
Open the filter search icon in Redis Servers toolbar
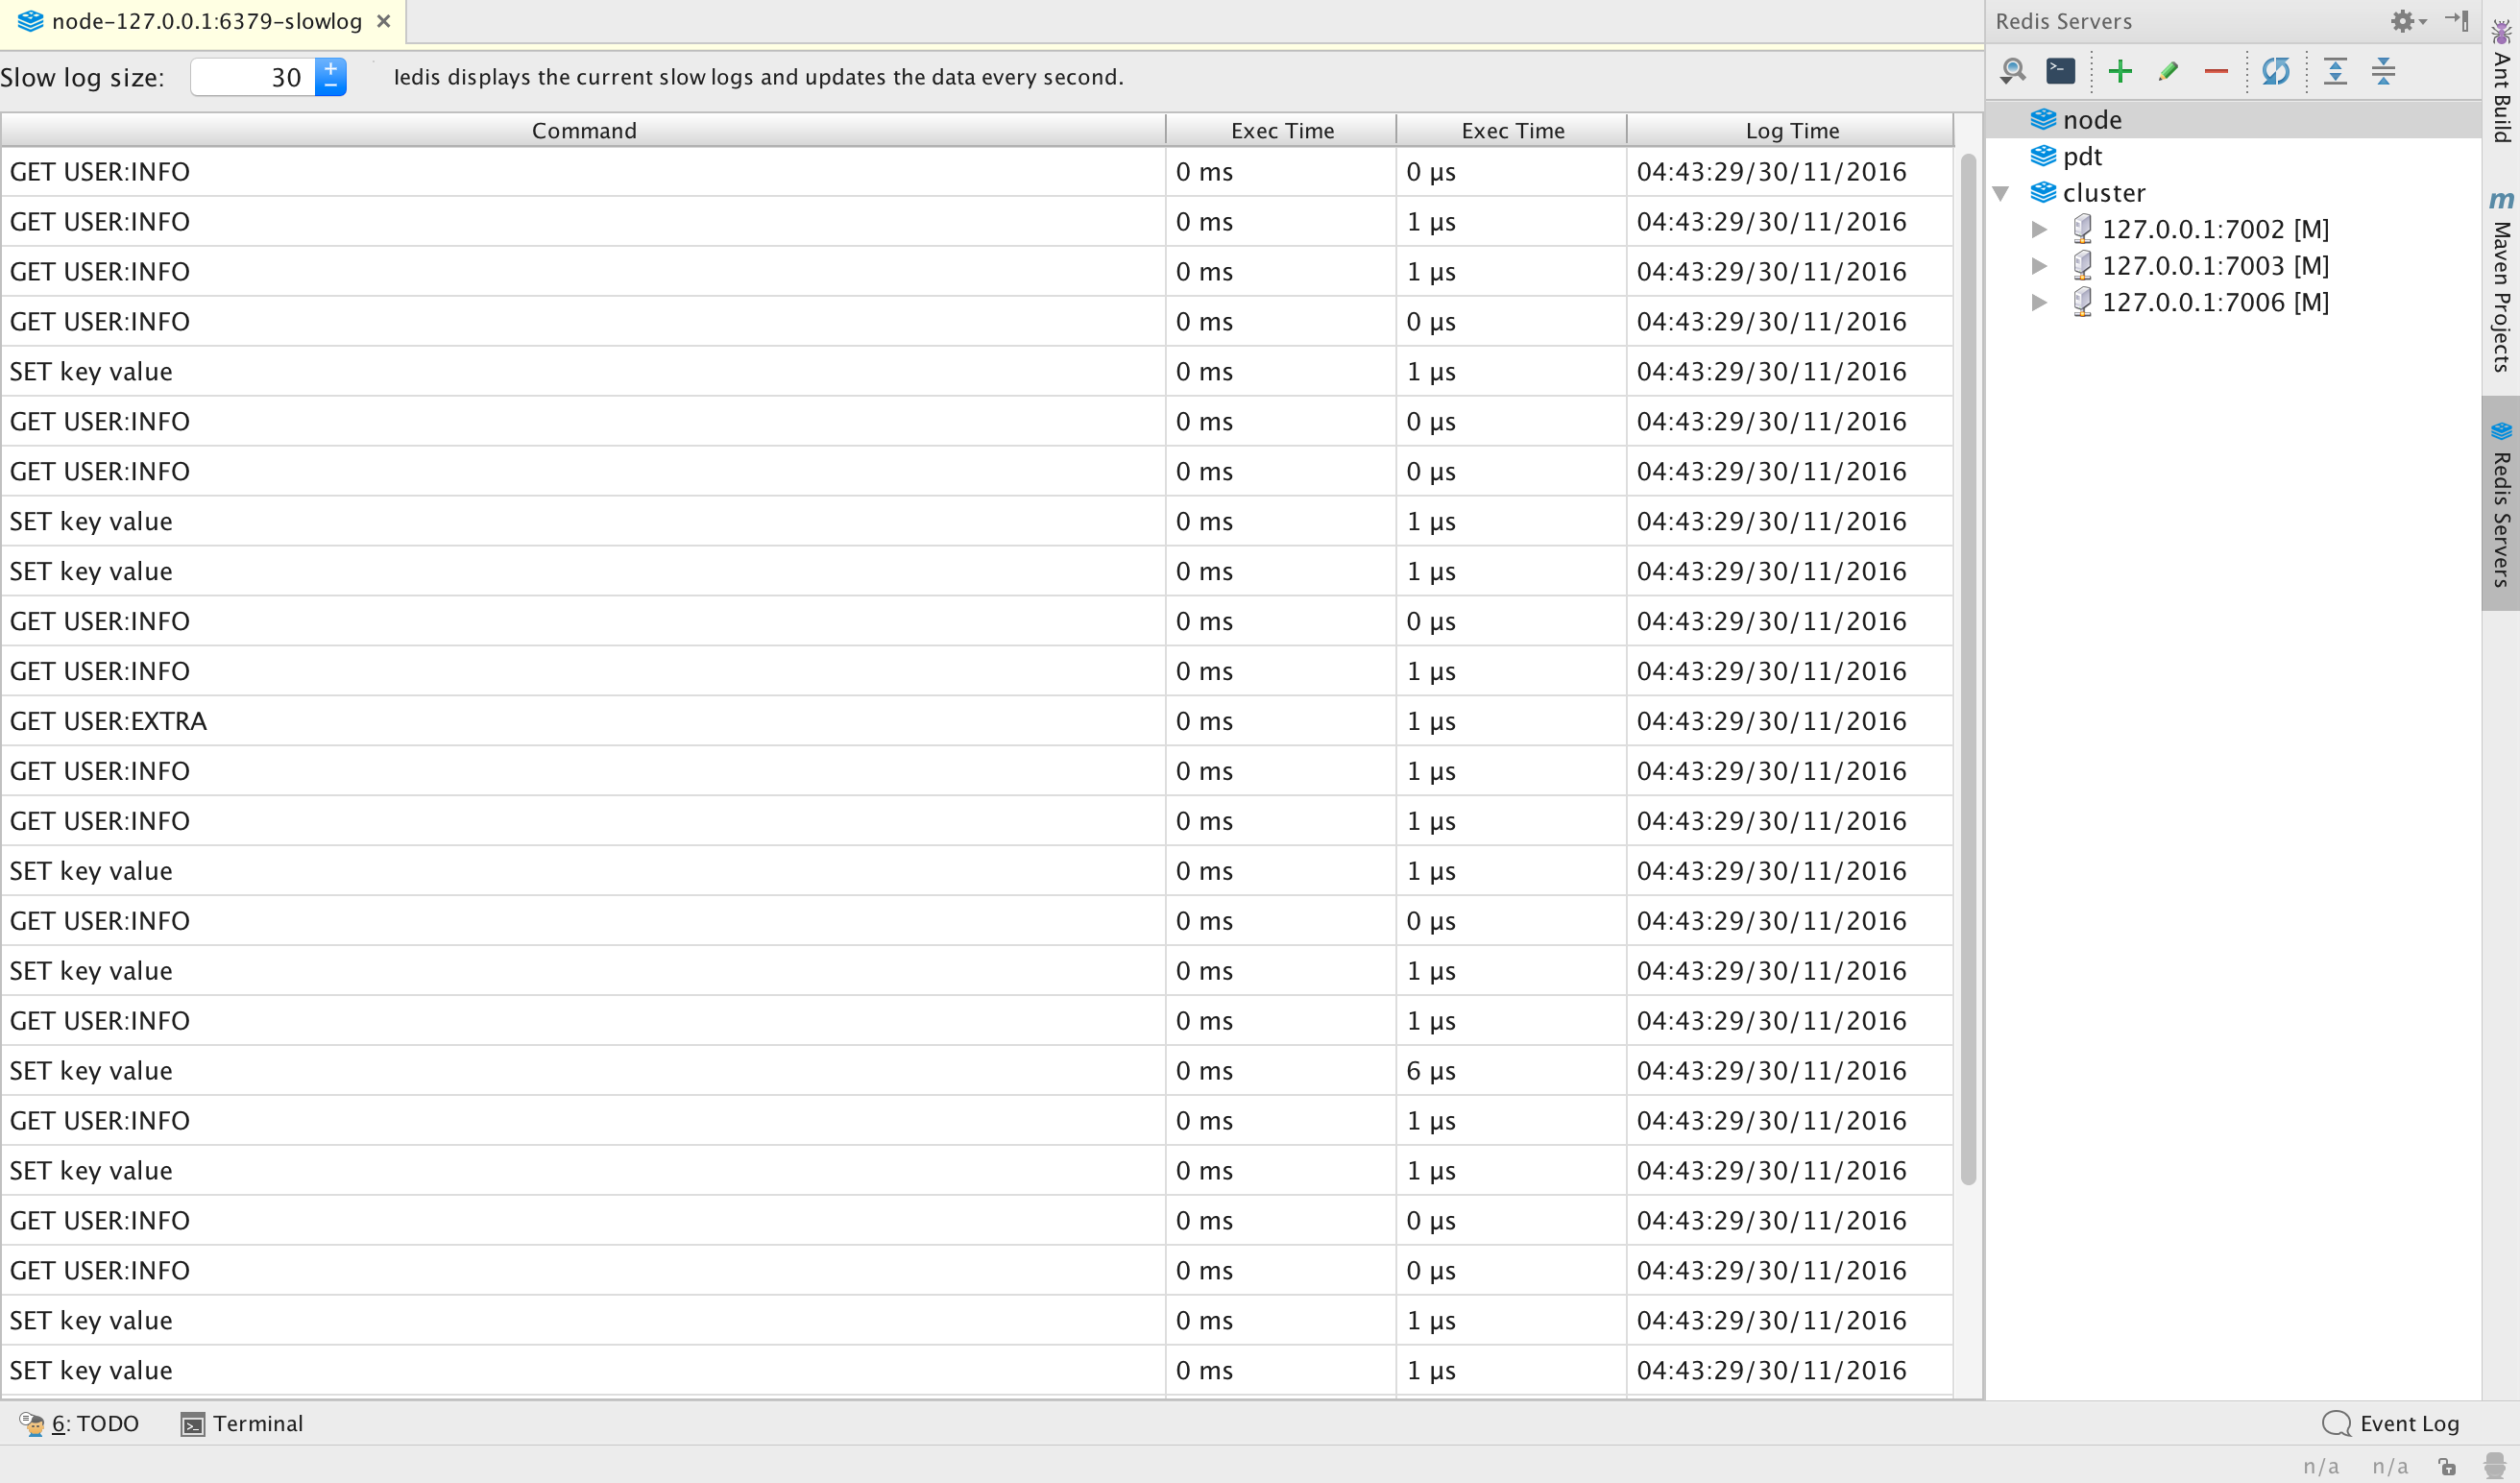2013,71
